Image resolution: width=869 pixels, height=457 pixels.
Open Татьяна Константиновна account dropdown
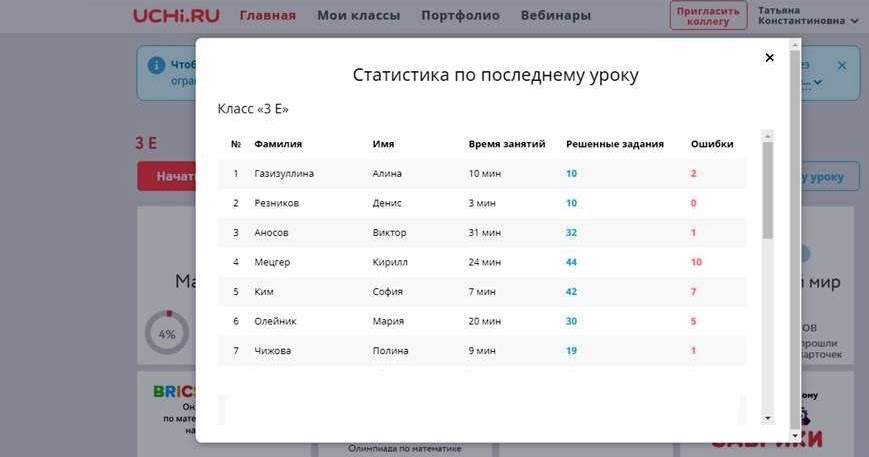pos(808,16)
